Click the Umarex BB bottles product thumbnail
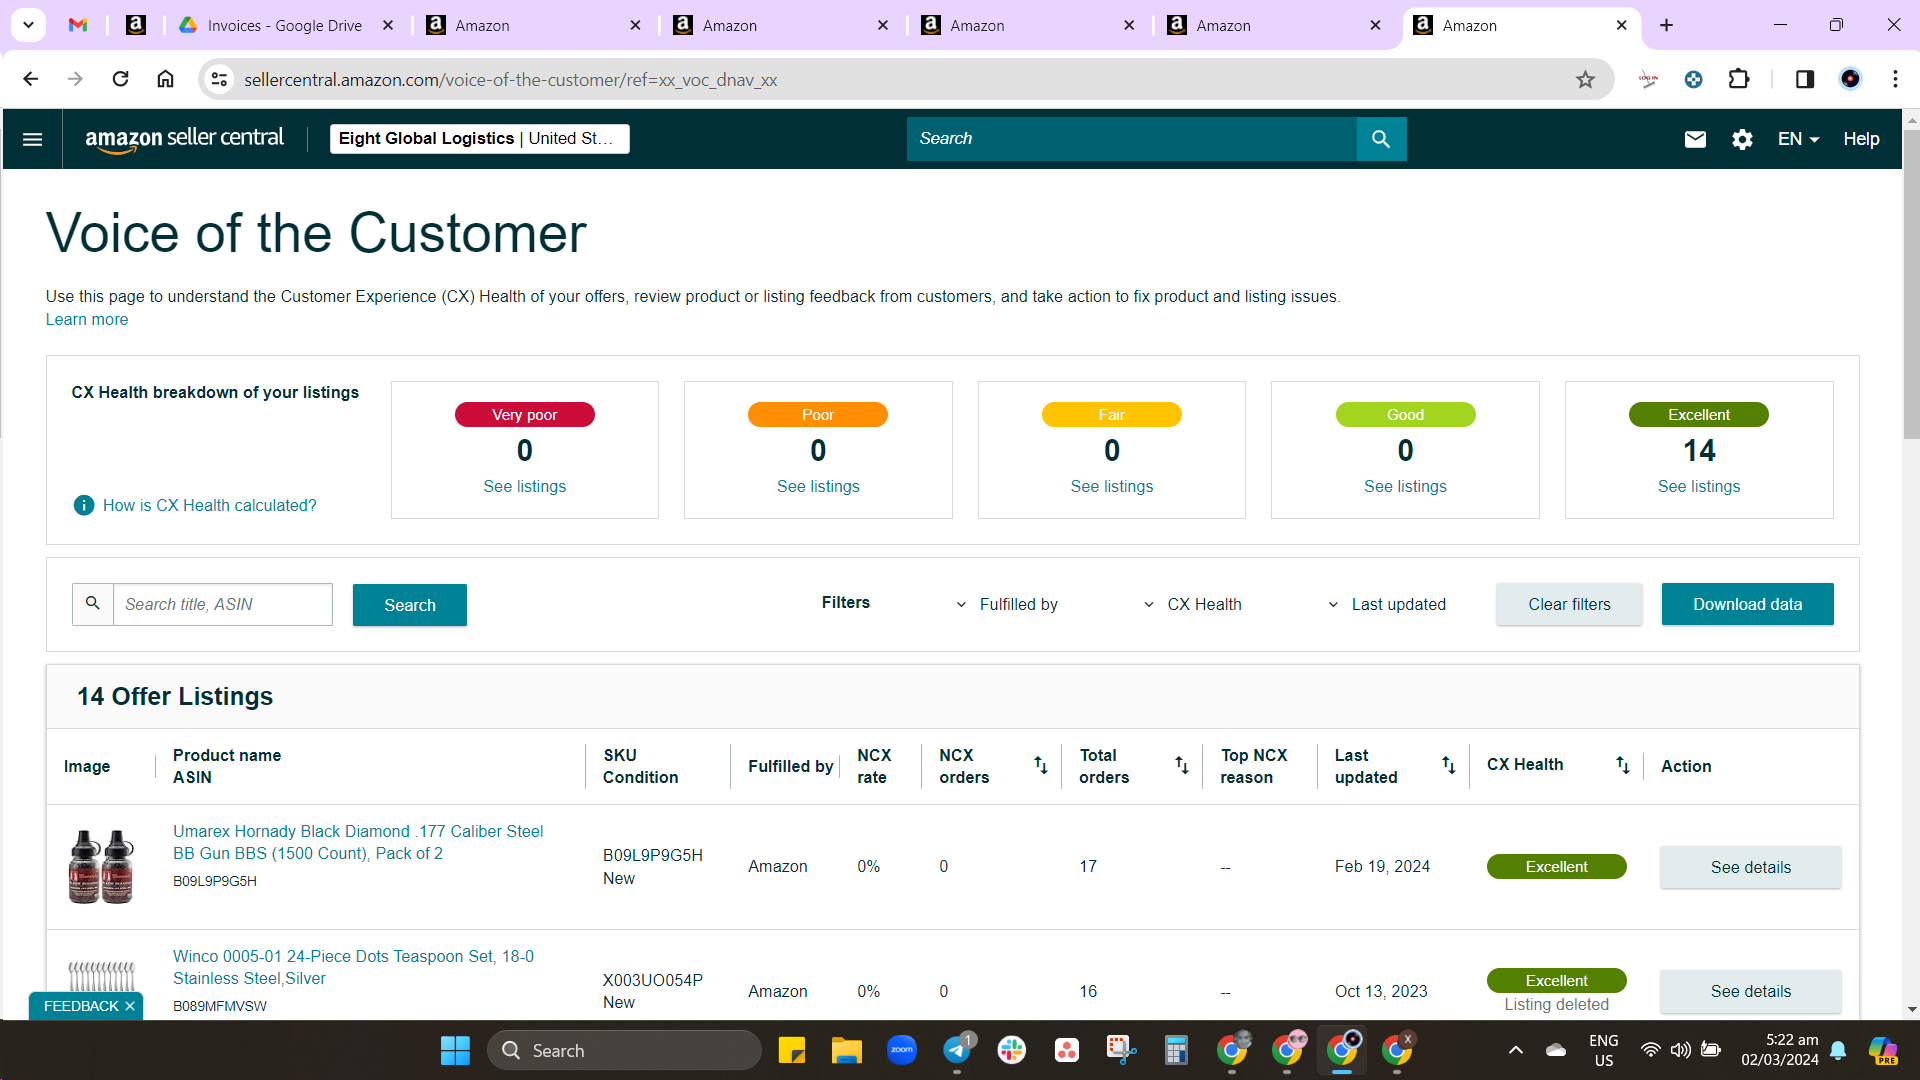This screenshot has height=1080, width=1920. pyautogui.click(x=101, y=866)
